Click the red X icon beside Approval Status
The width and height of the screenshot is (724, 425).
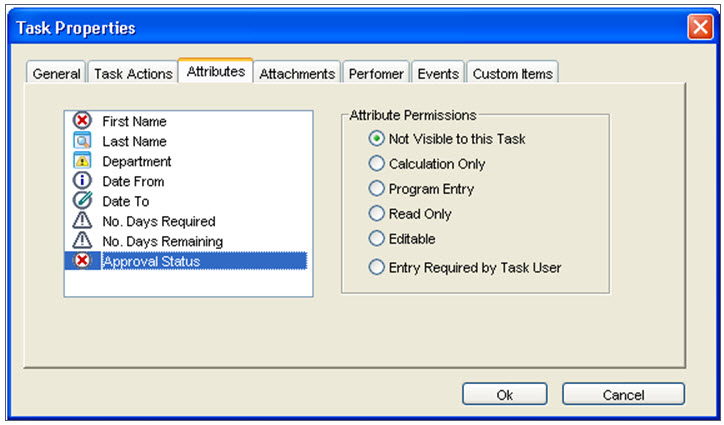click(82, 261)
